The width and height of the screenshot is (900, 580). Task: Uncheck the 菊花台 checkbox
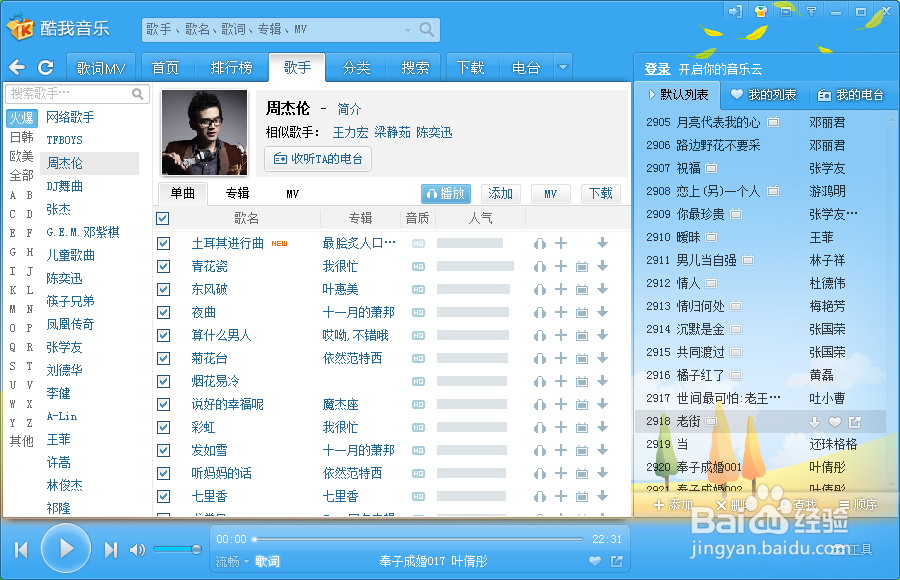(x=164, y=358)
